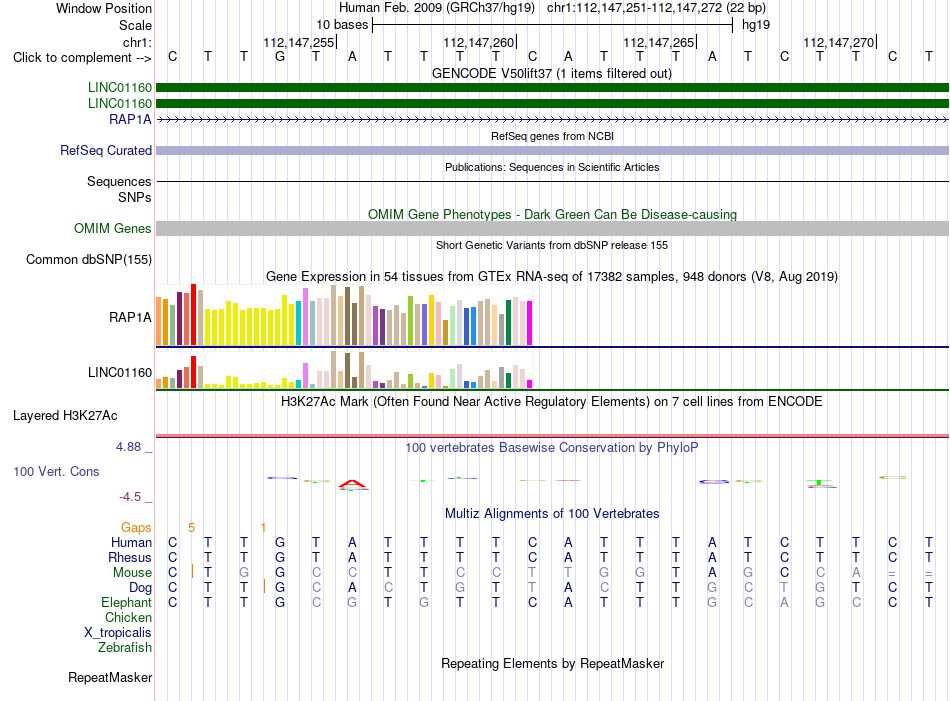This screenshot has width=950, height=701.
Task: Click the chr1:112,147,251-112,147,272 (22 bp) position text
Action: pyautogui.click(x=656, y=8)
